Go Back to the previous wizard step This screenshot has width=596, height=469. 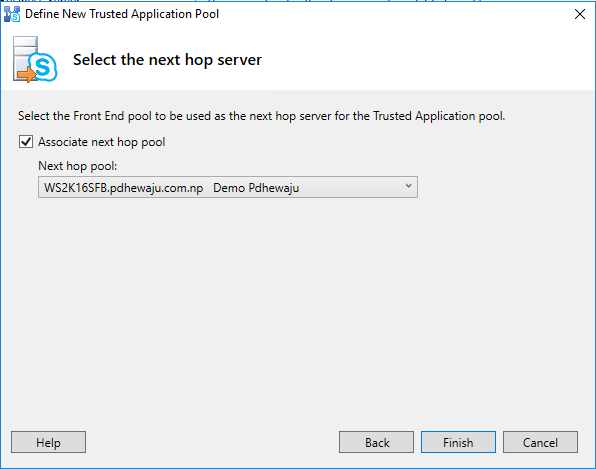click(x=376, y=442)
